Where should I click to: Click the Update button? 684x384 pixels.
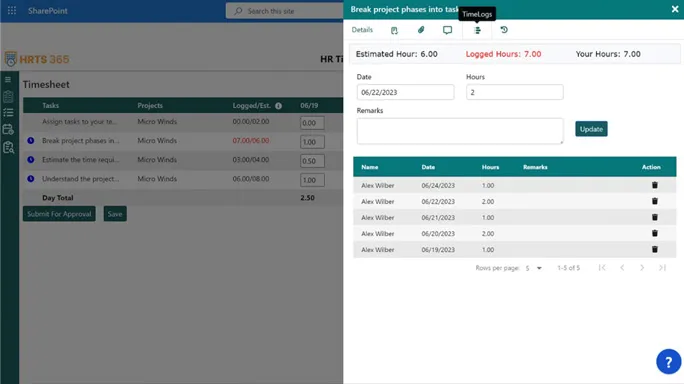(x=591, y=129)
